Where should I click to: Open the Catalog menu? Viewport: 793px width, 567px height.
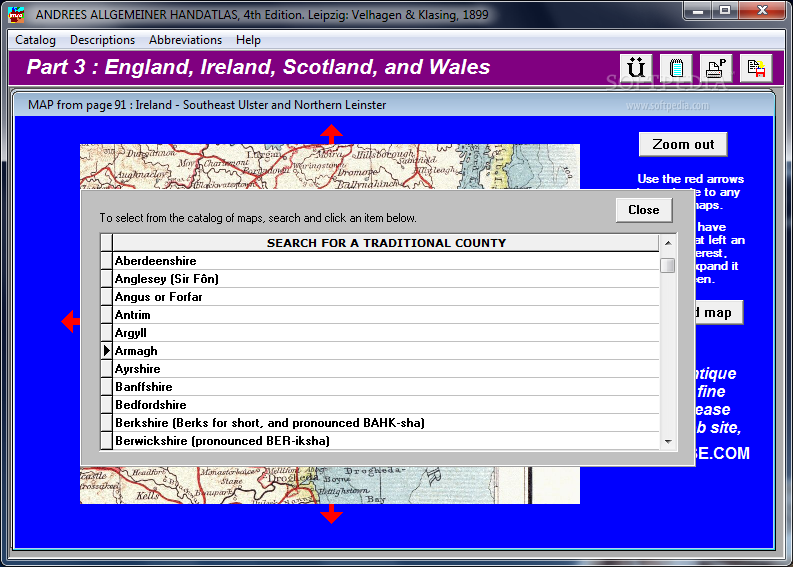(x=35, y=40)
